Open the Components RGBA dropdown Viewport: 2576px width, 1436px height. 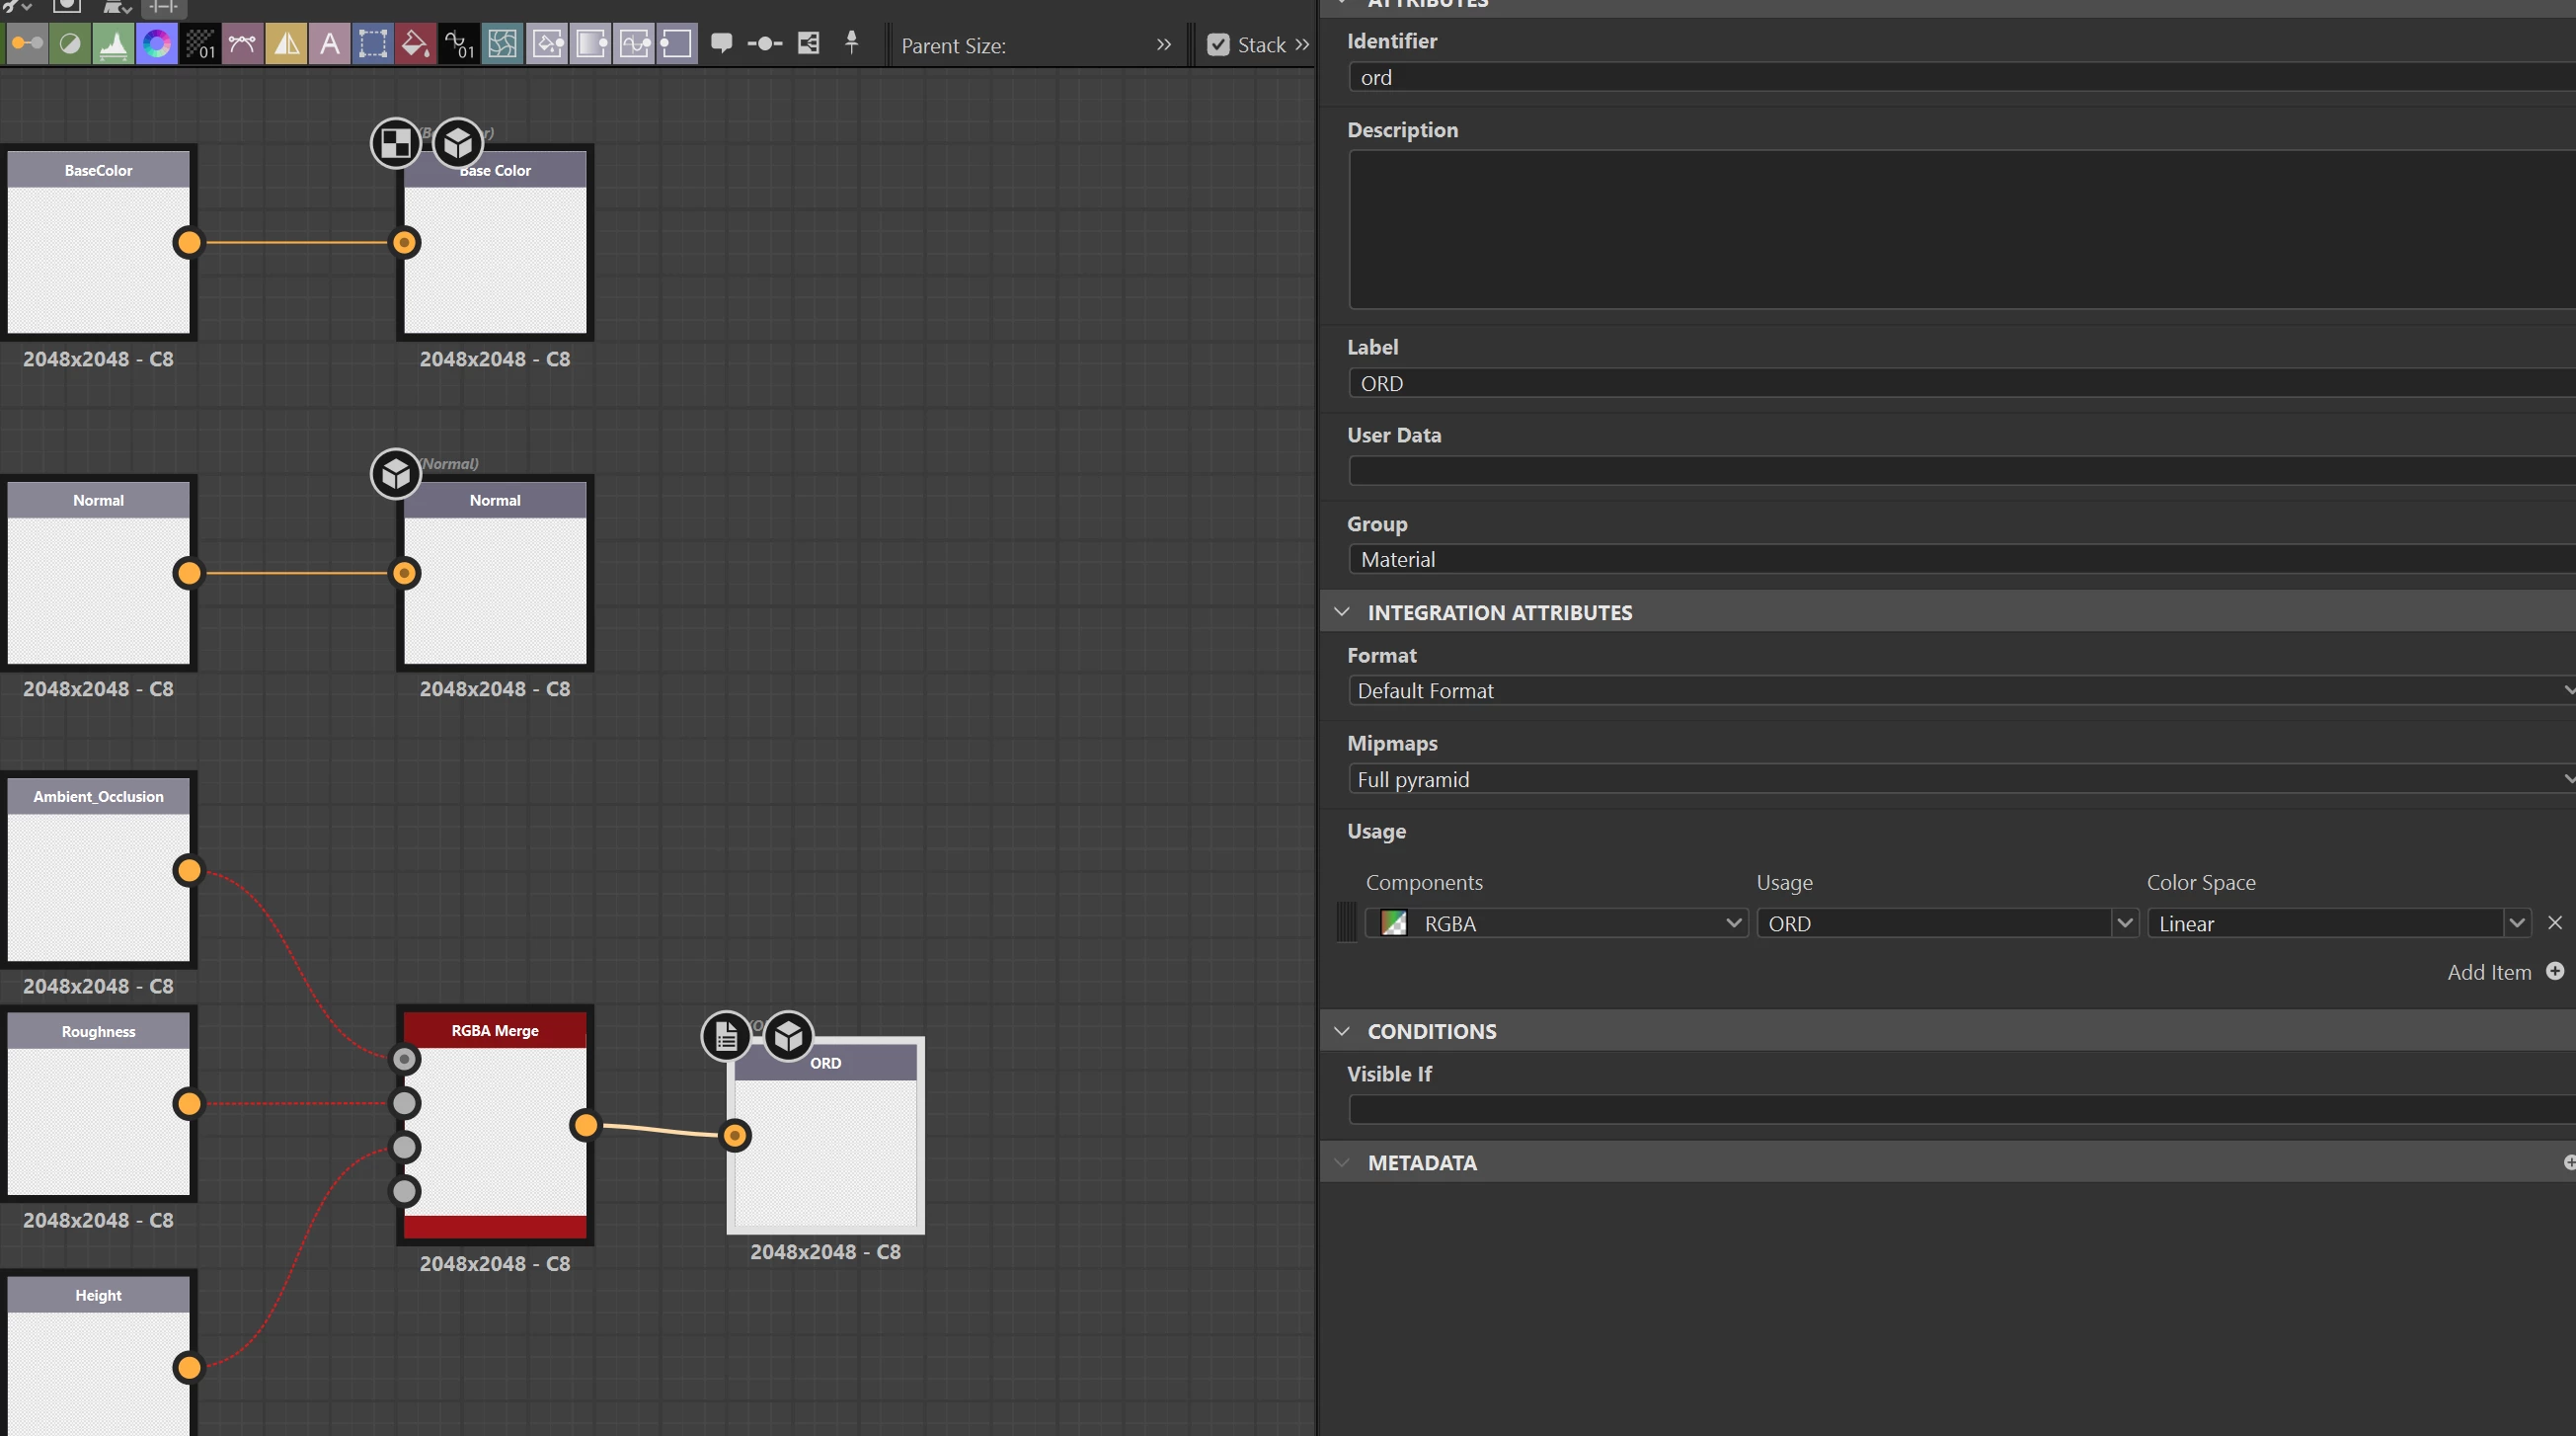(x=1733, y=923)
